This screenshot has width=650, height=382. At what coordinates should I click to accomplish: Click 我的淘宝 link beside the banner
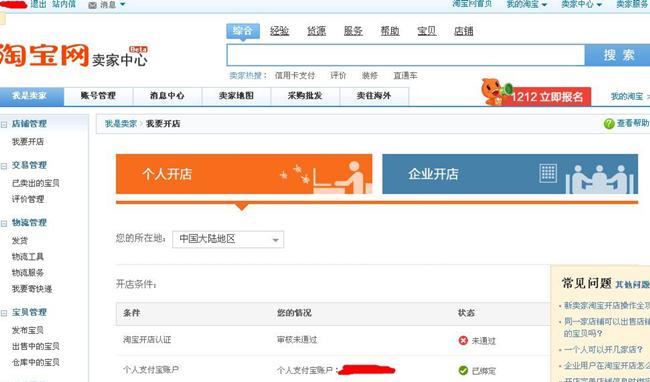pyautogui.click(x=627, y=97)
